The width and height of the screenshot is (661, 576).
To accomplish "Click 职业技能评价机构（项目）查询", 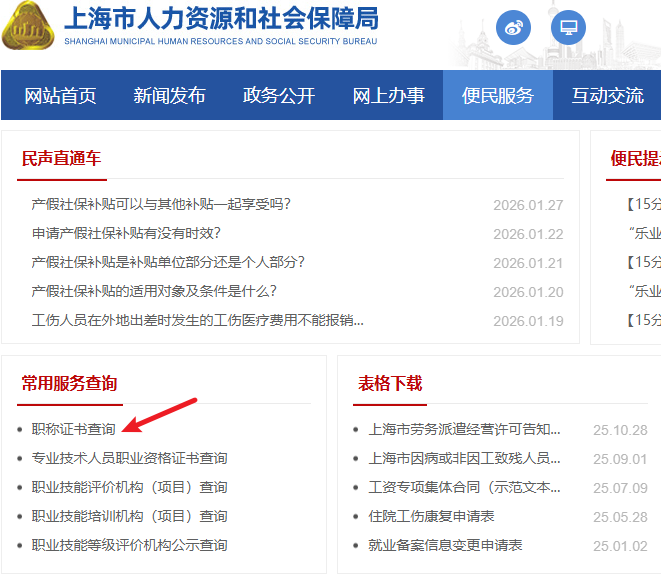I will [x=129, y=487].
